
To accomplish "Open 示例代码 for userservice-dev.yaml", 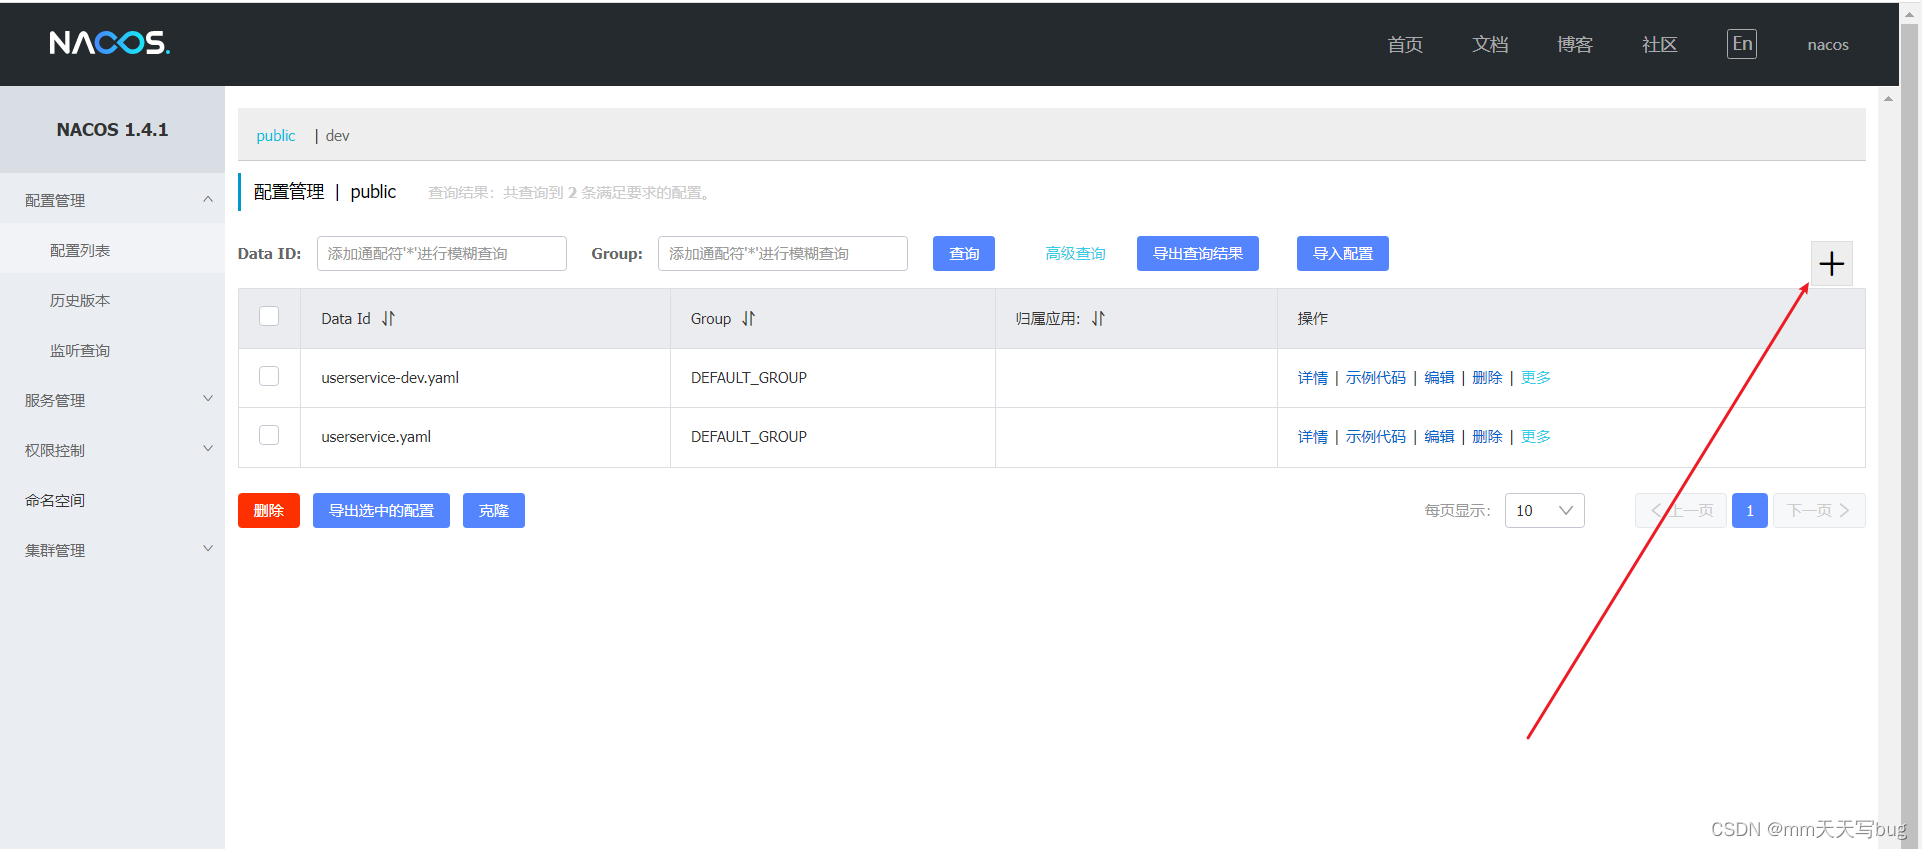I will [1375, 377].
